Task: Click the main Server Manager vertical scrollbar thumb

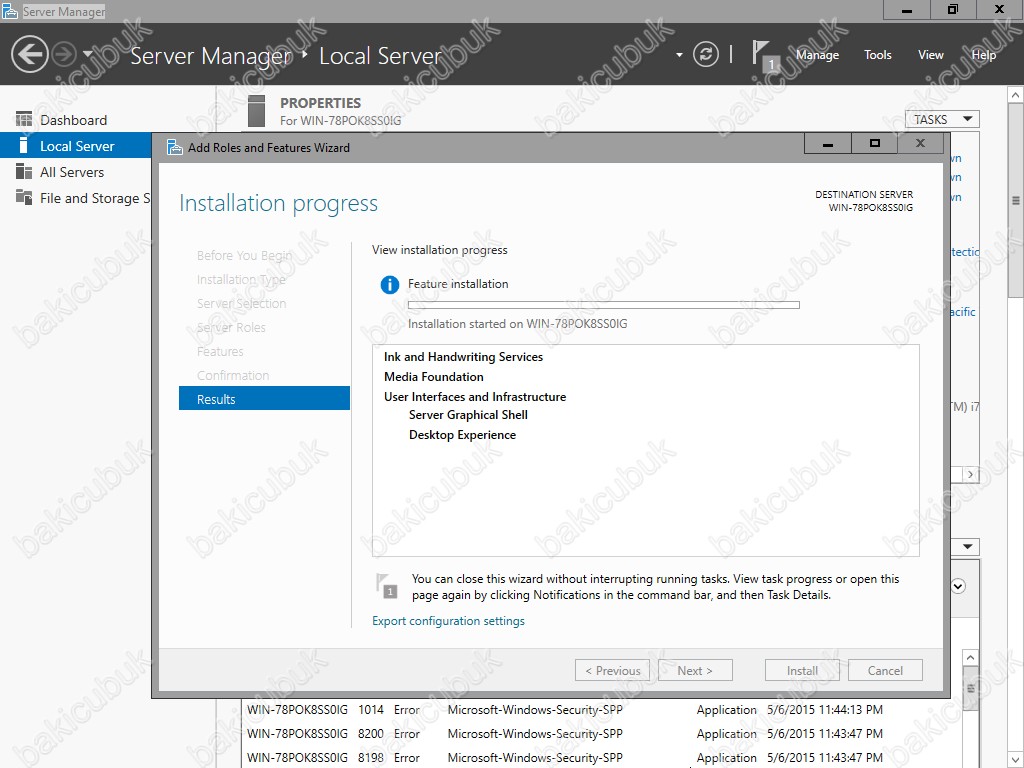Action: [1016, 201]
